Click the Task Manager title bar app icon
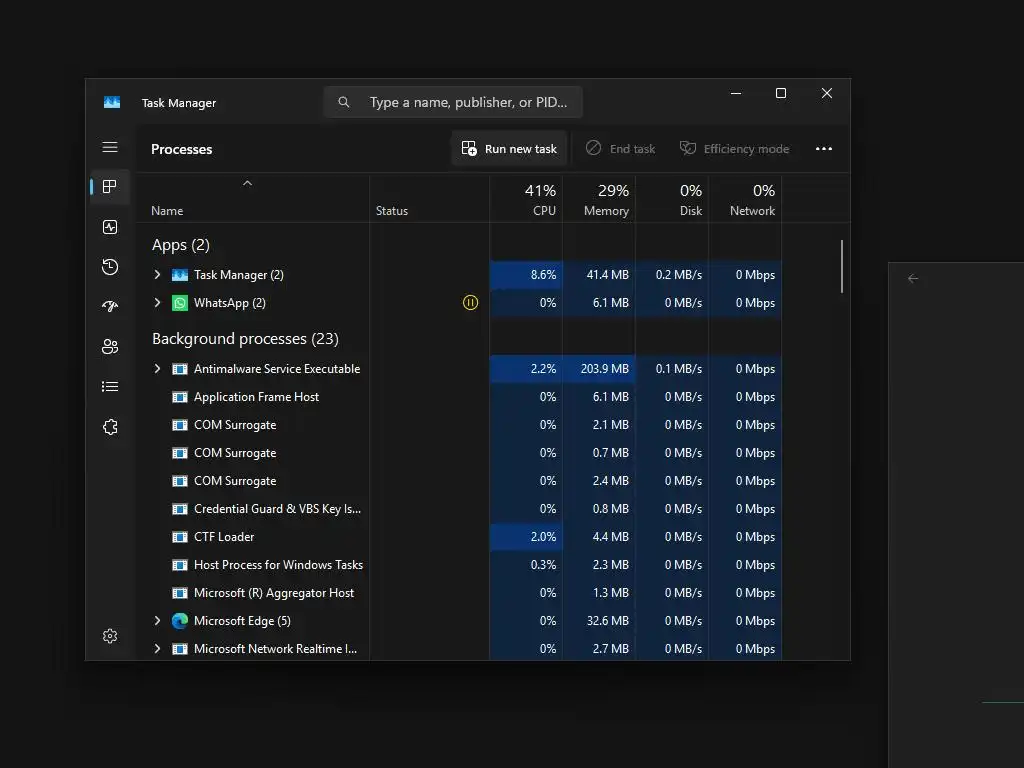The height and width of the screenshot is (768, 1024). (112, 103)
